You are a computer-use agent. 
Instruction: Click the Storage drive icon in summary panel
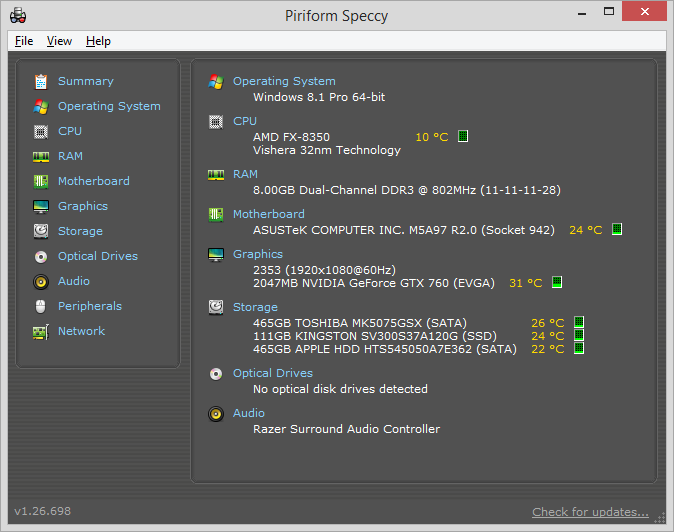click(216, 307)
